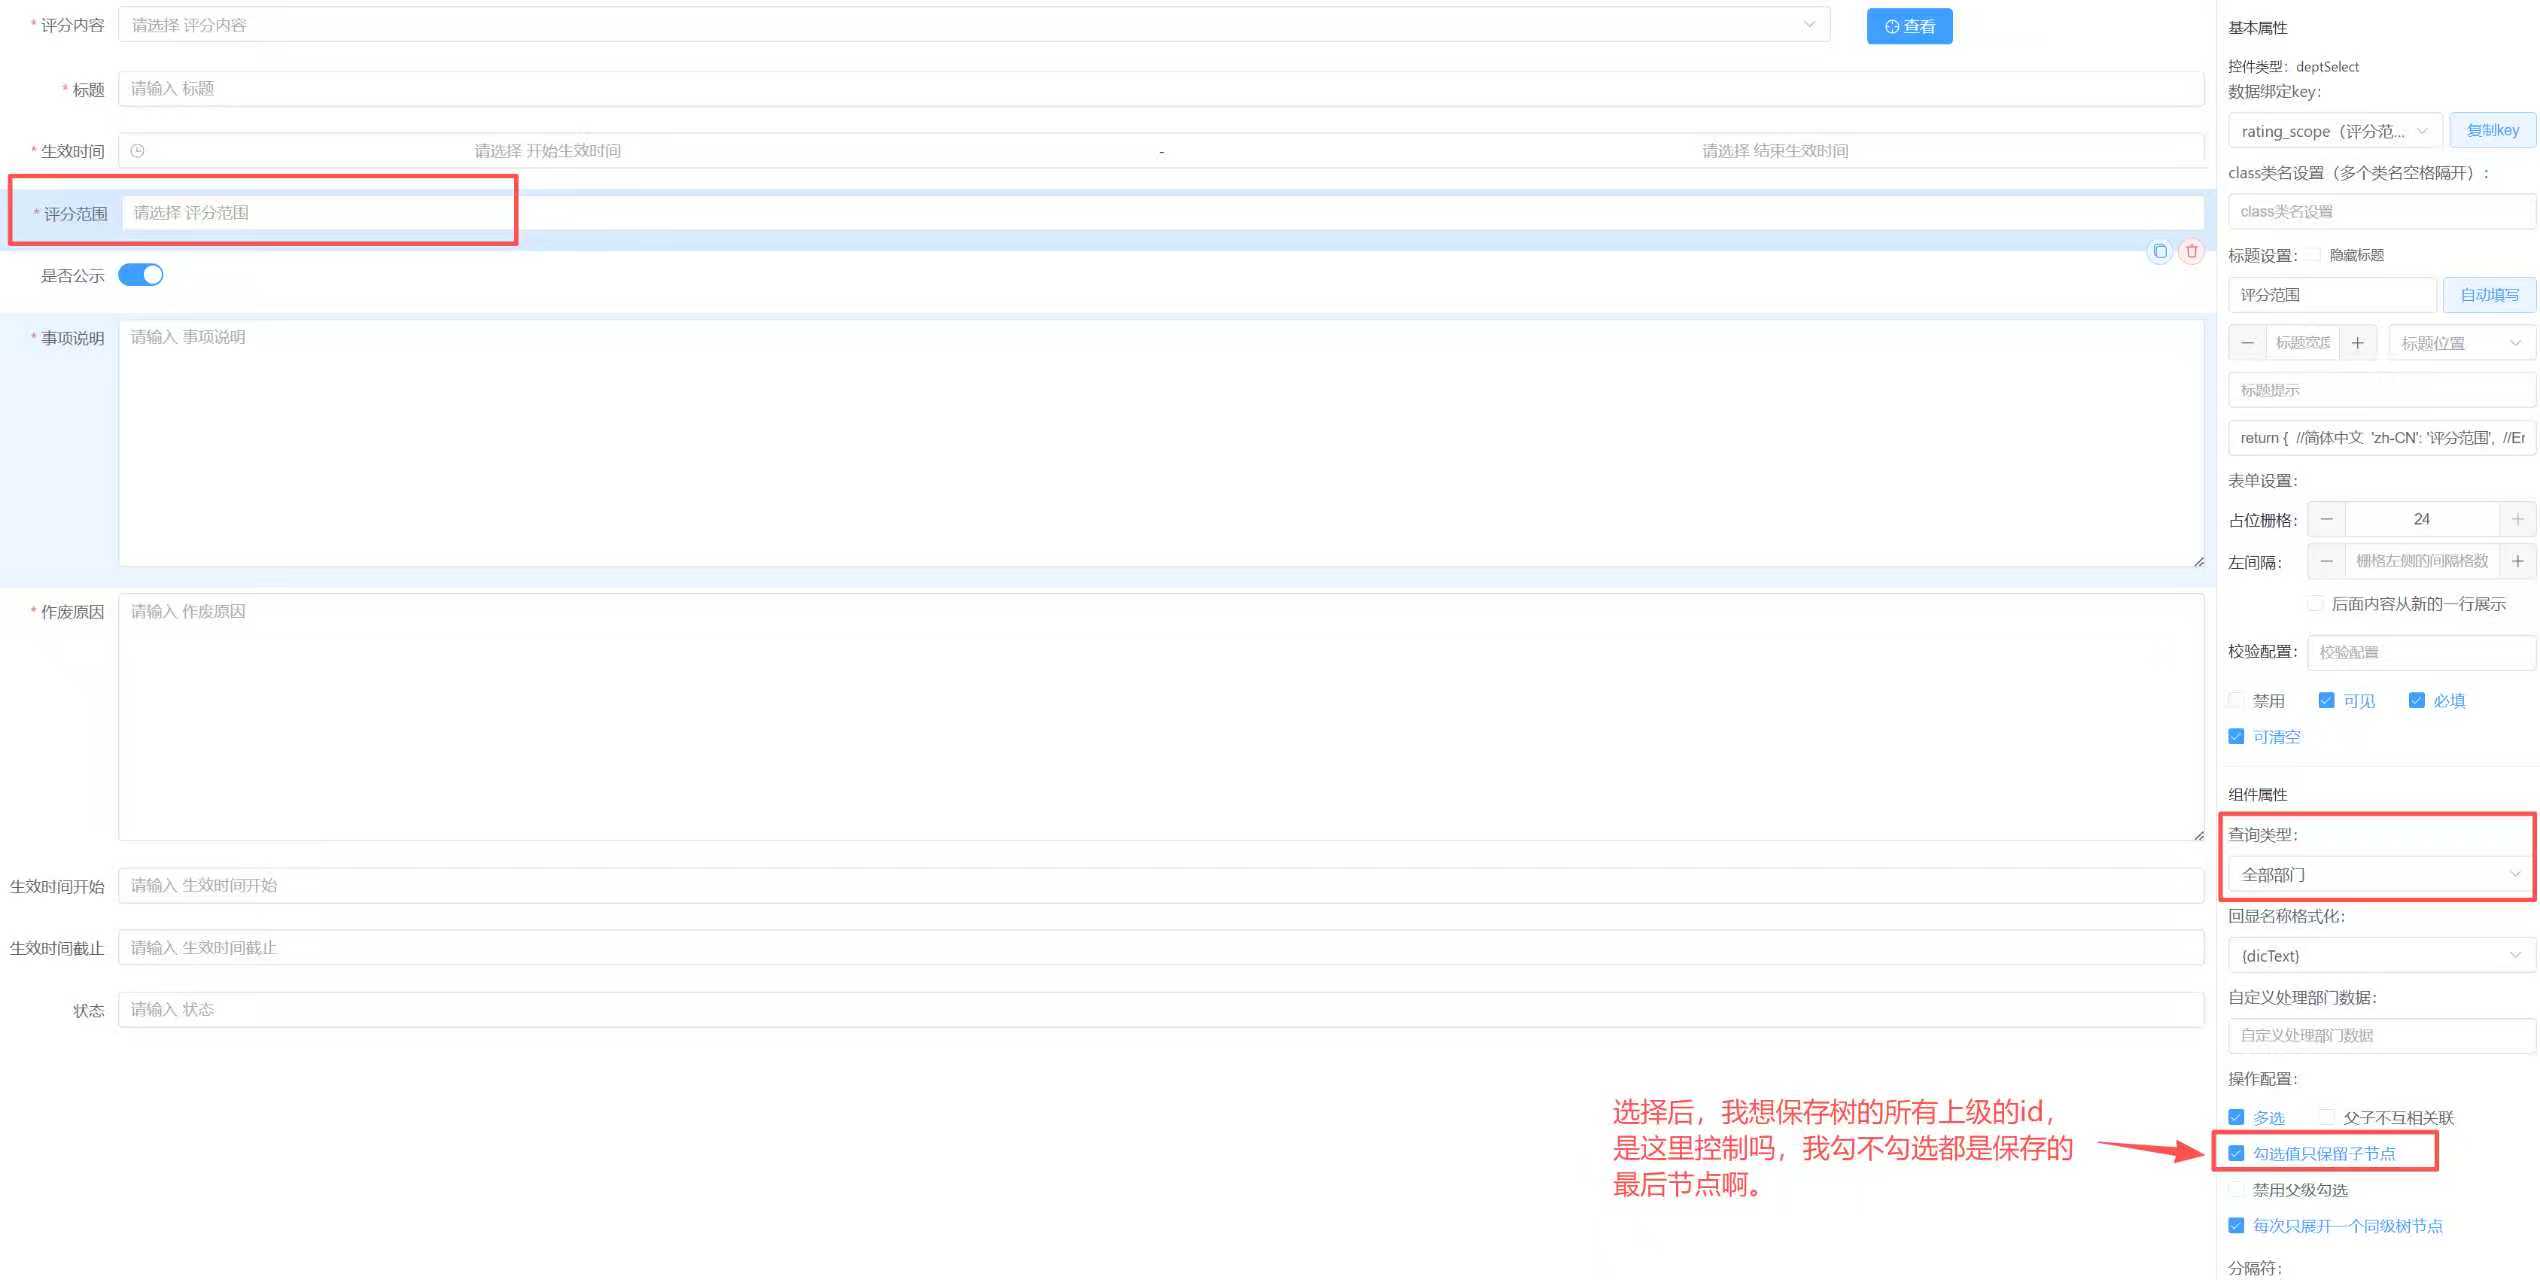
Task: Click plus icon for 标题宽度
Action: click(x=2357, y=343)
